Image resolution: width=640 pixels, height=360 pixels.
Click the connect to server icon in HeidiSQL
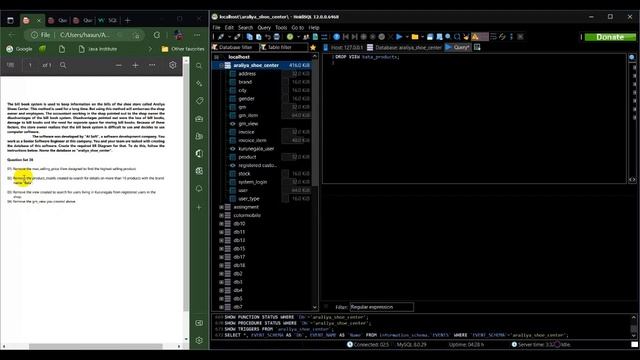coord(221,37)
